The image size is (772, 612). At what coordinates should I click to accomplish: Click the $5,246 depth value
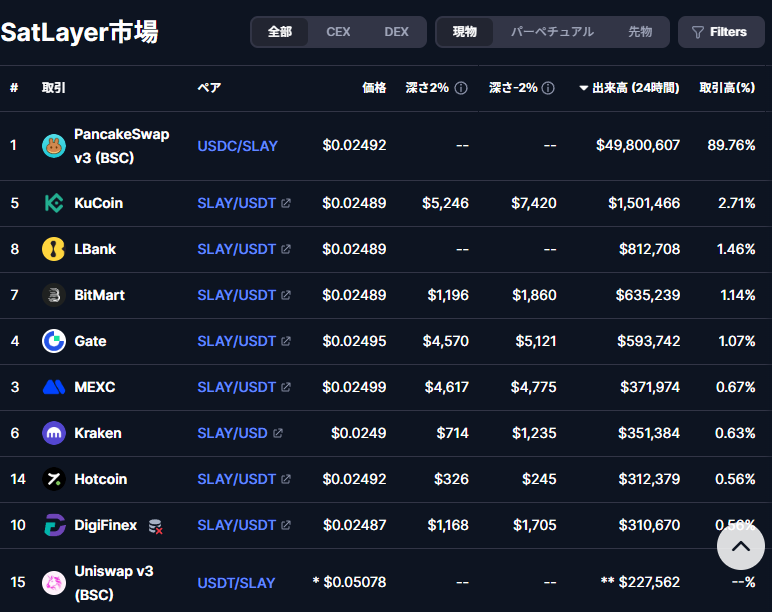click(x=445, y=203)
